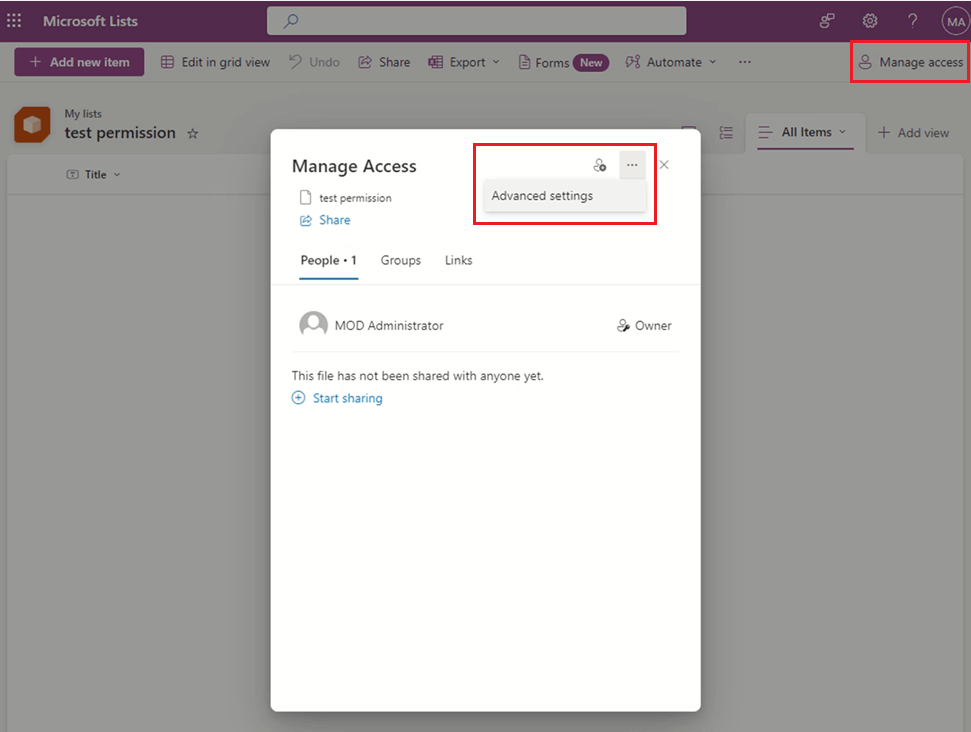
Task: Open the MA account avatar
Action: coord(954,20)
